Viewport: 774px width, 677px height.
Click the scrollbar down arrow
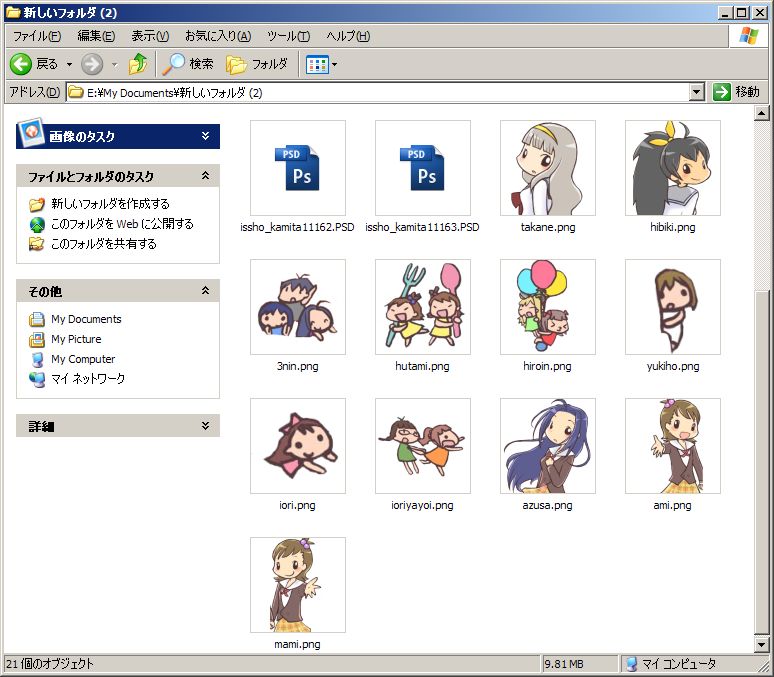(761, 644)
